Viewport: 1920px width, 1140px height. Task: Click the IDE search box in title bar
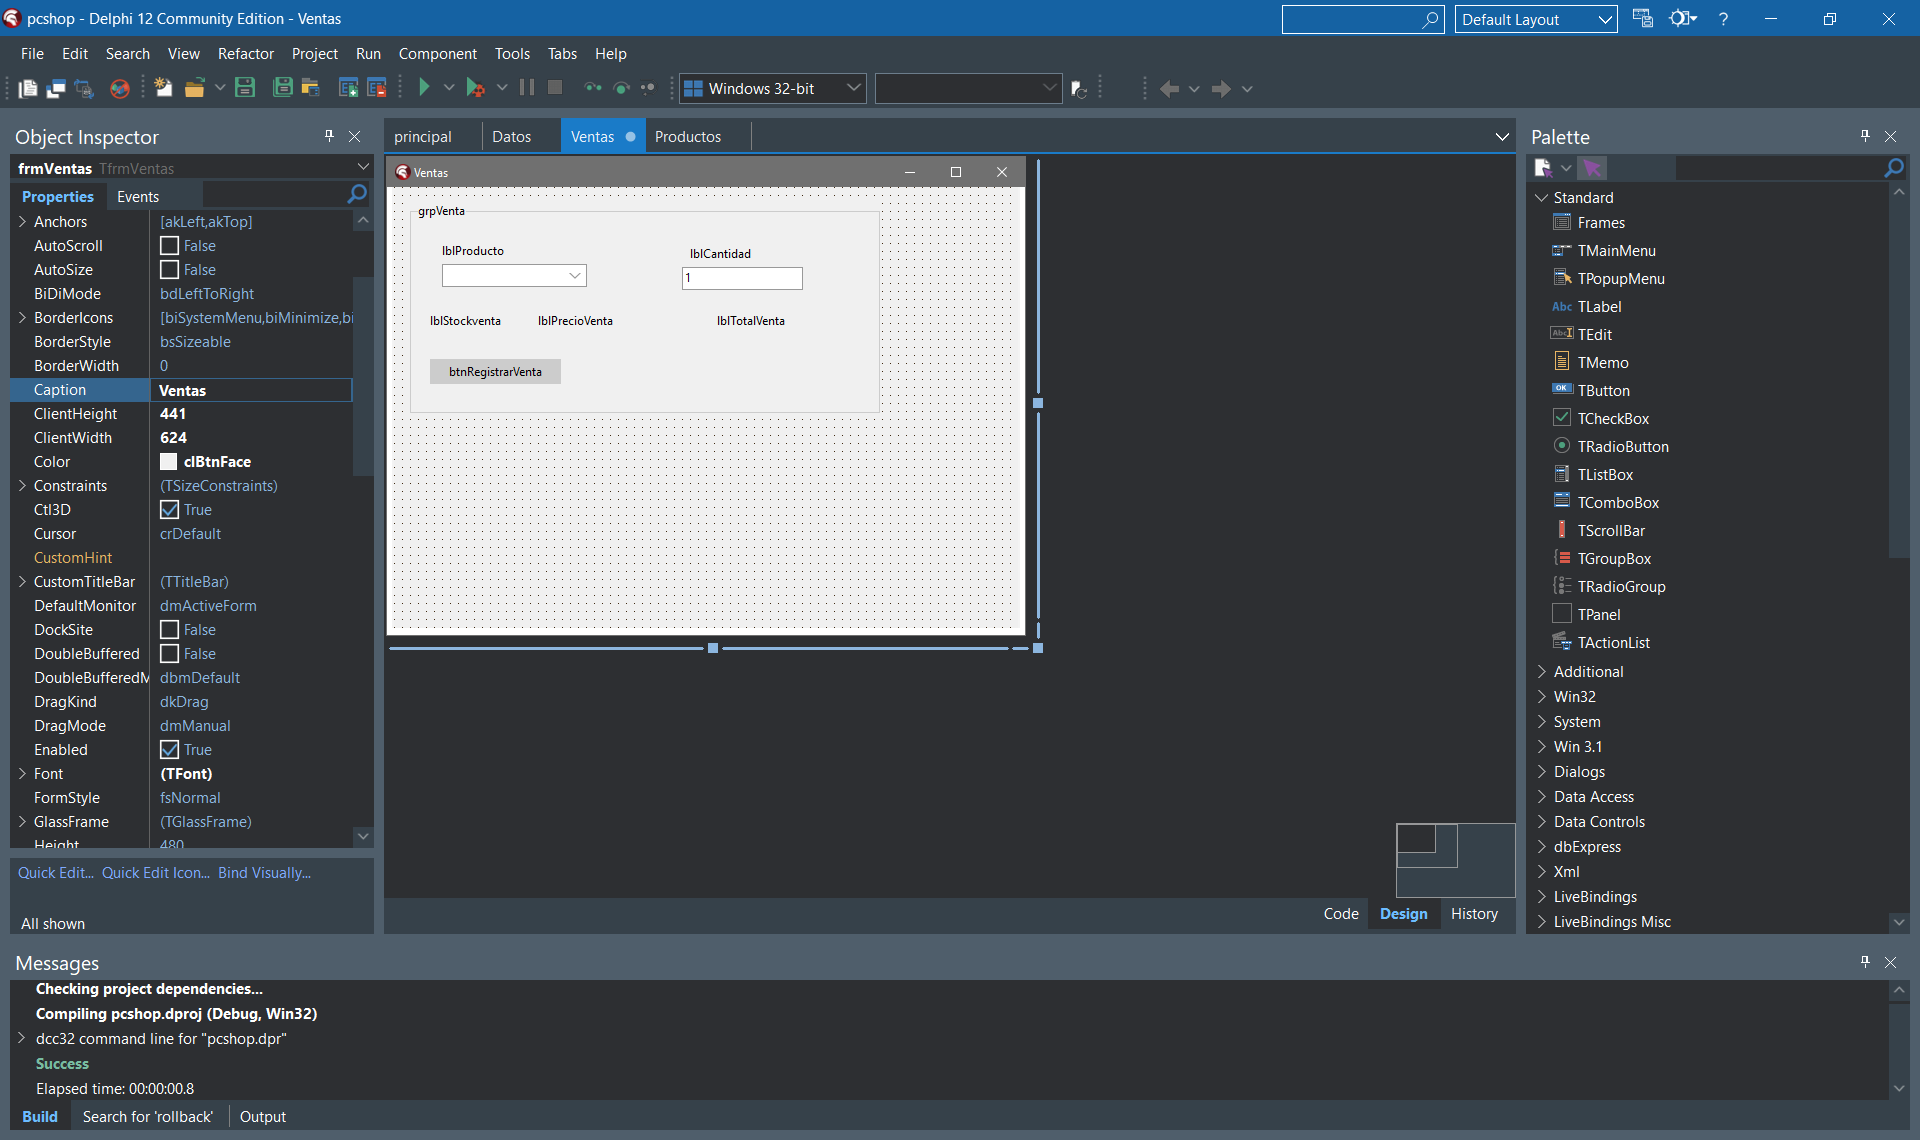[1363, 19]
